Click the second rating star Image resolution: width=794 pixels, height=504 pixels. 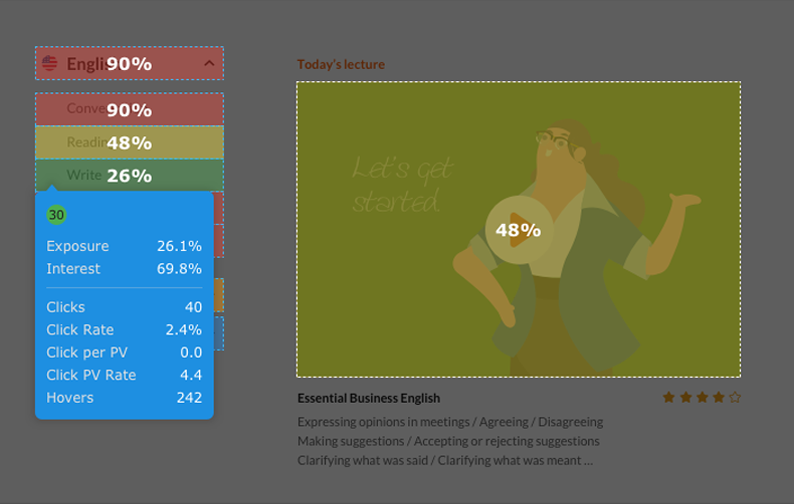tap(686, 397)
